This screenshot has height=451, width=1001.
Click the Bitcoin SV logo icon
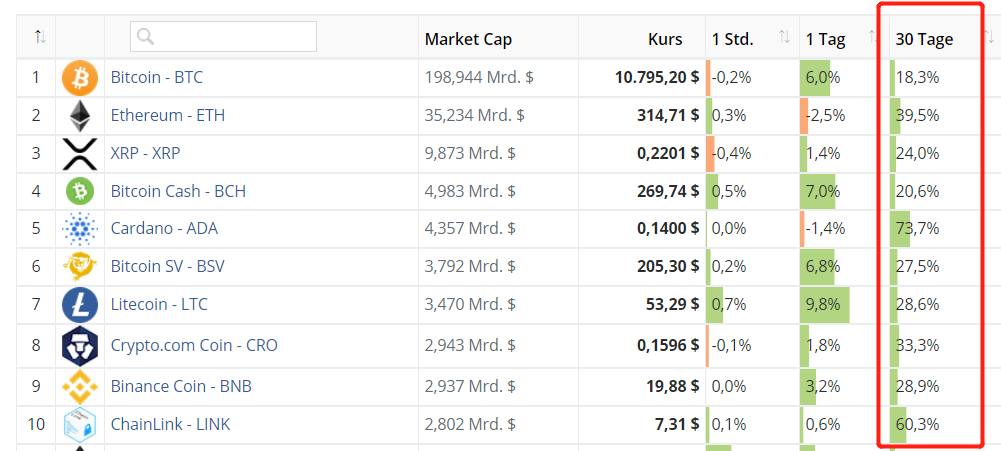point(80,266)
